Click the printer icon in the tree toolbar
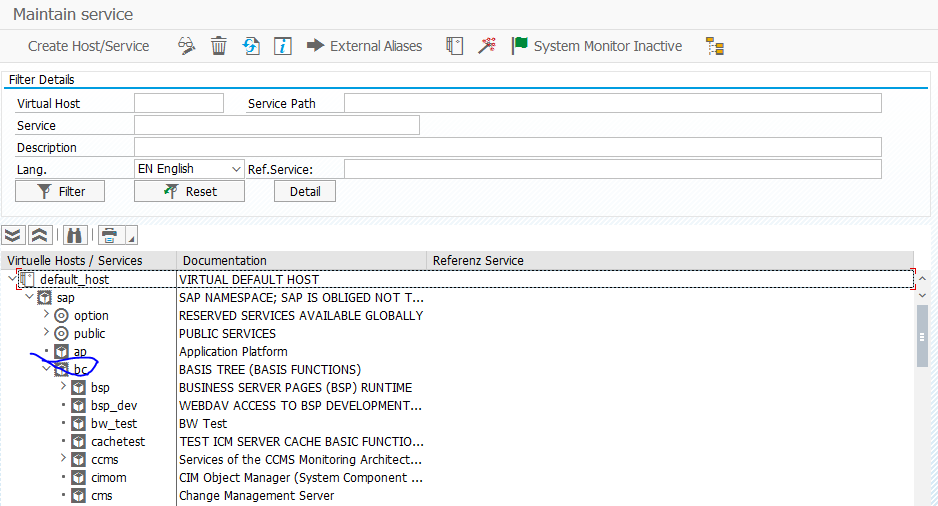Screen dimensions: 938x506 coord(109,235)
